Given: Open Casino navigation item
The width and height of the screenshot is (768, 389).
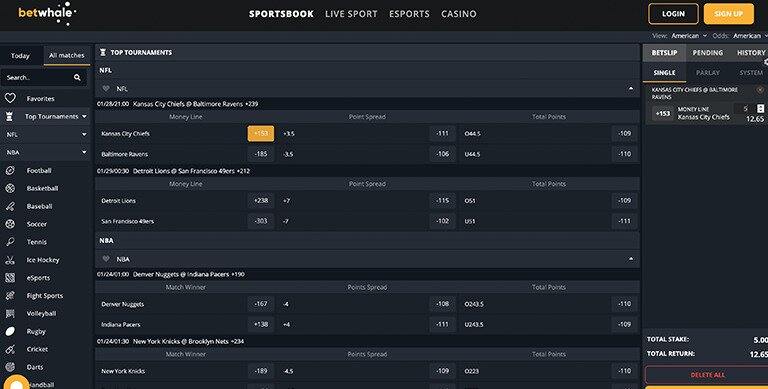Looking at the screenshot, I should pos(458,14).
